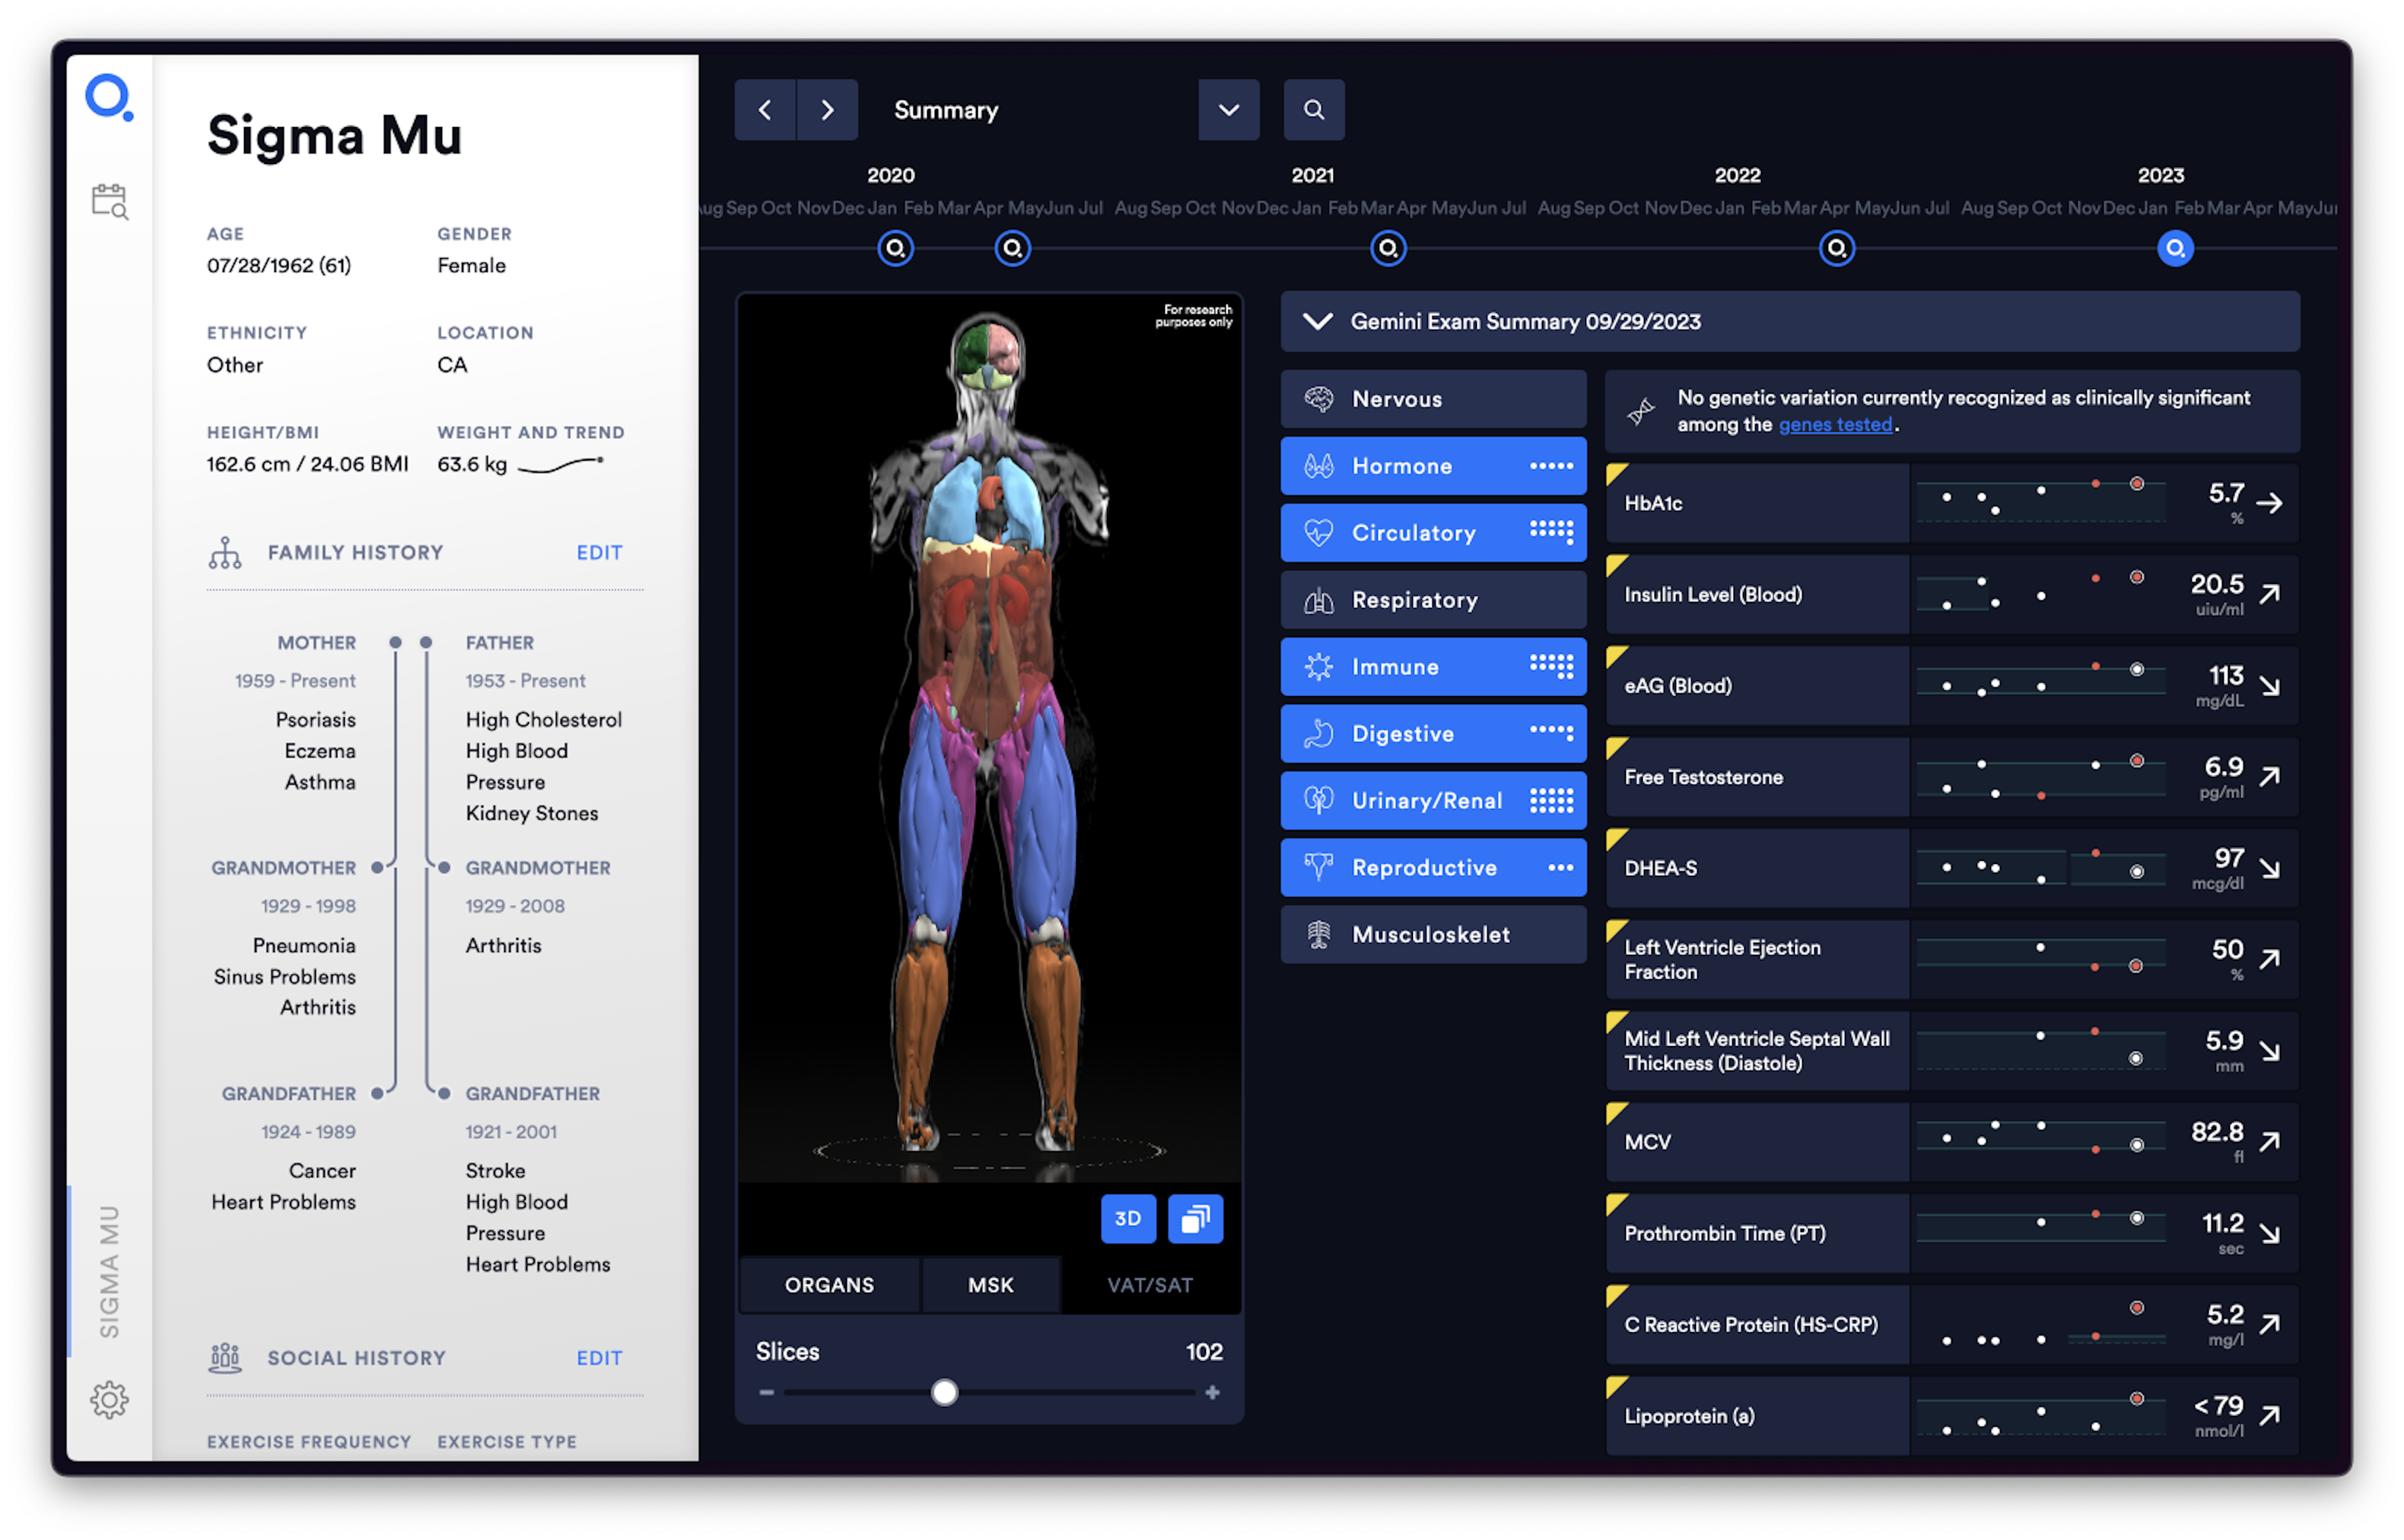Collapse the Gemini Exam Summary section
This screenshot has height=1540, width=2404.
[x=1317, y=321]
